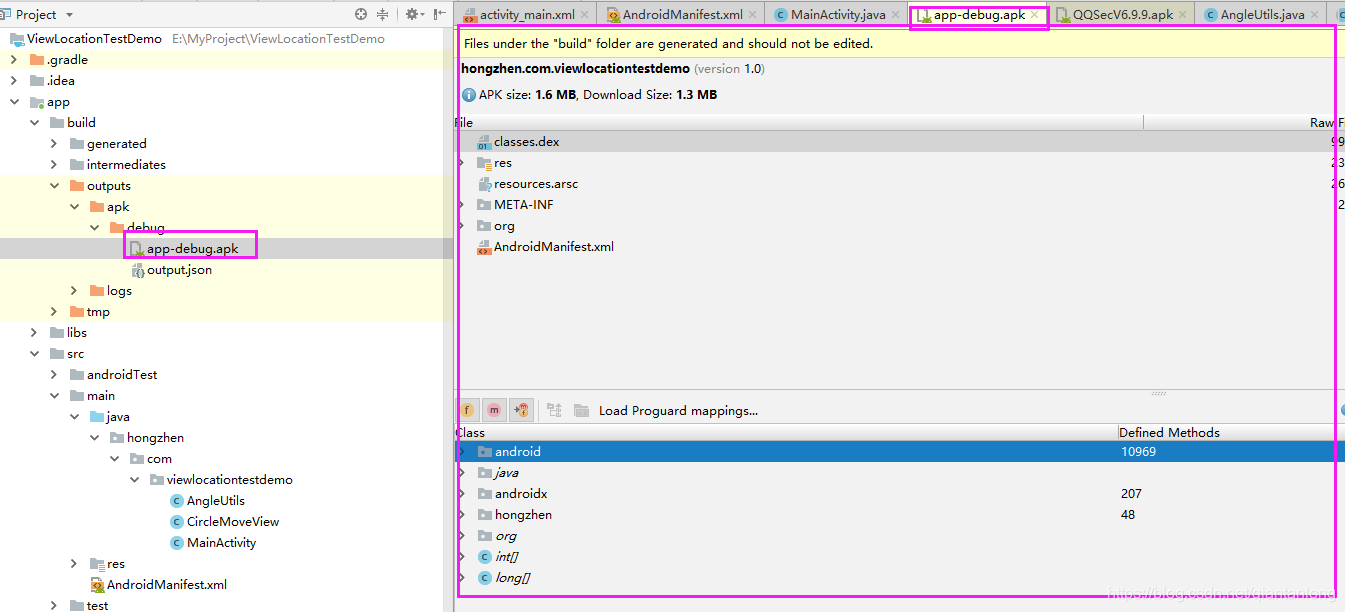Screen dimensions: 1345x612
Task: Switch to AngleUtils.java tab
Action: [1262, 15]
